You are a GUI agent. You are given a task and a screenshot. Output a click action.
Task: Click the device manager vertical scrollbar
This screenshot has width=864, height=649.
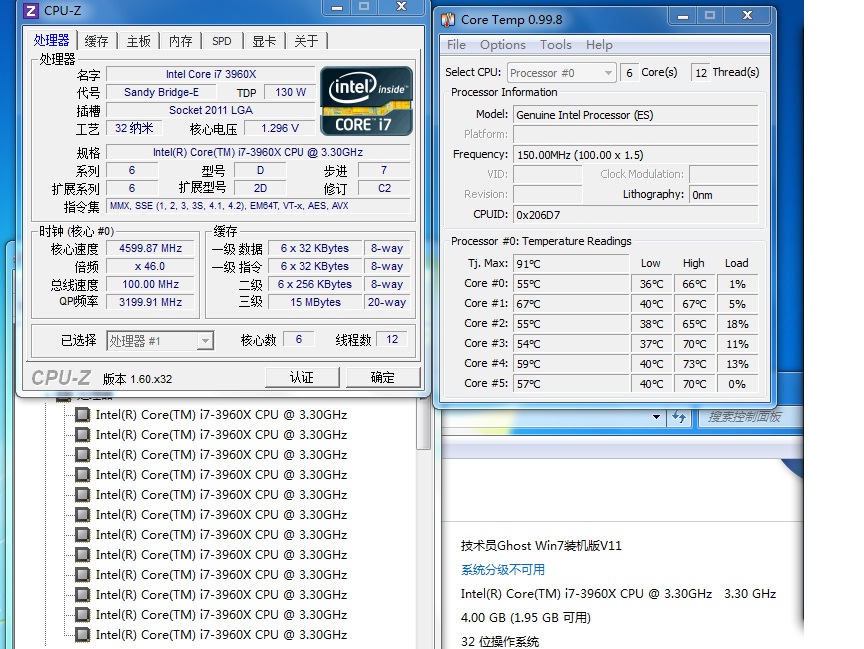coord(423,424)
